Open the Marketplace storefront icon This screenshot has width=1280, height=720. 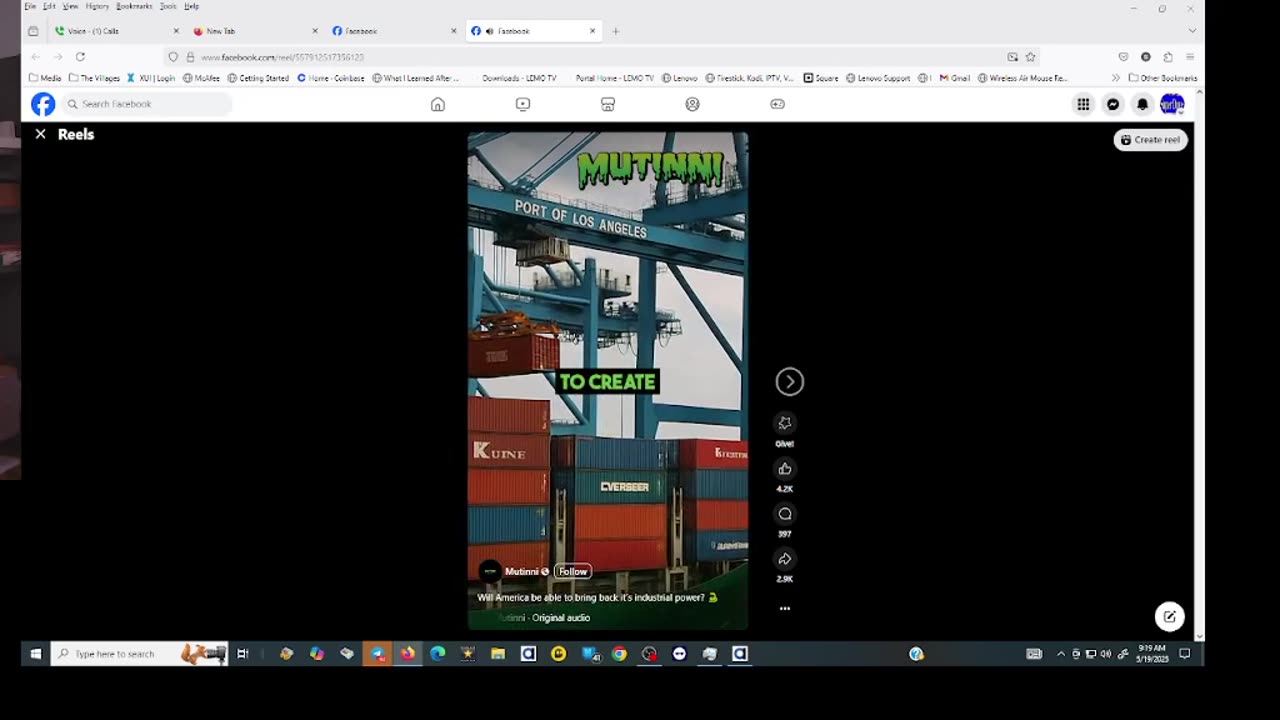tap(607, 104)
